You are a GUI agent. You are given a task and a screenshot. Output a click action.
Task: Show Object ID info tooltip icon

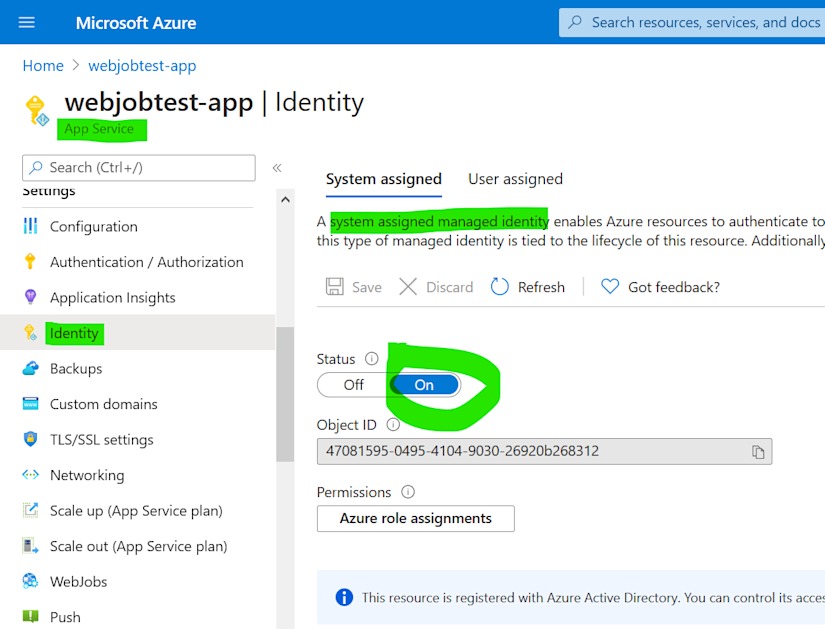click(x=393, y=424)
